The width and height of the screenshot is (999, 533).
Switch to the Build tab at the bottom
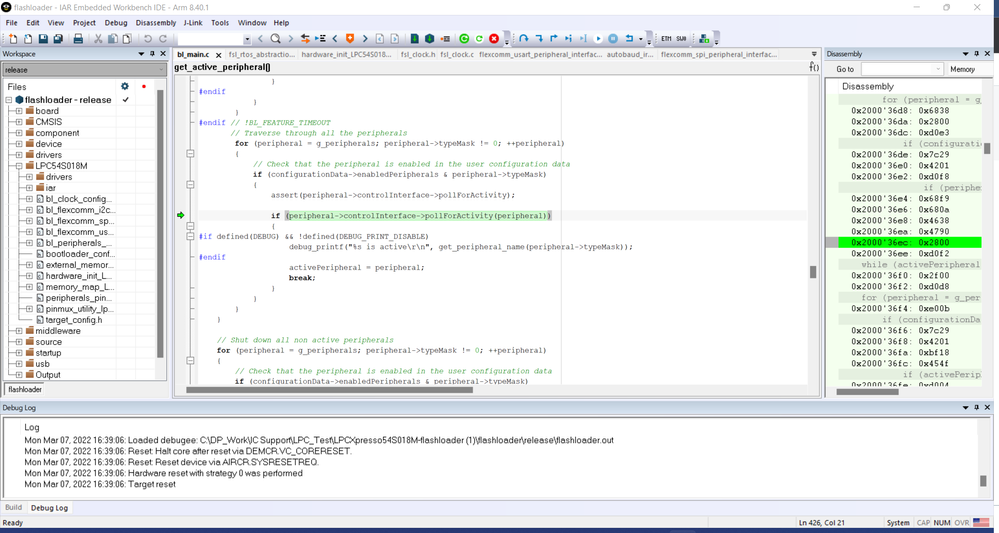[x=13, y=508]
